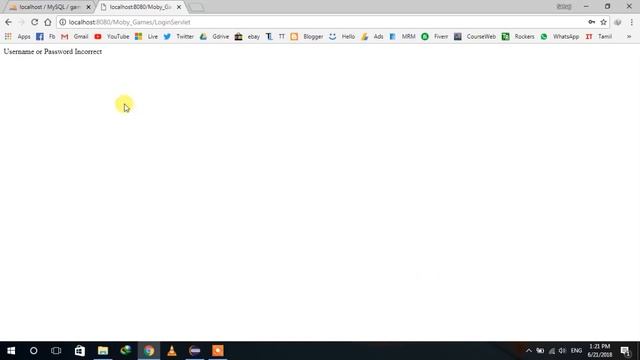640x360 pixels.
Task: Launch Microsoft Store from taskbar
Action: coord(80,351)
